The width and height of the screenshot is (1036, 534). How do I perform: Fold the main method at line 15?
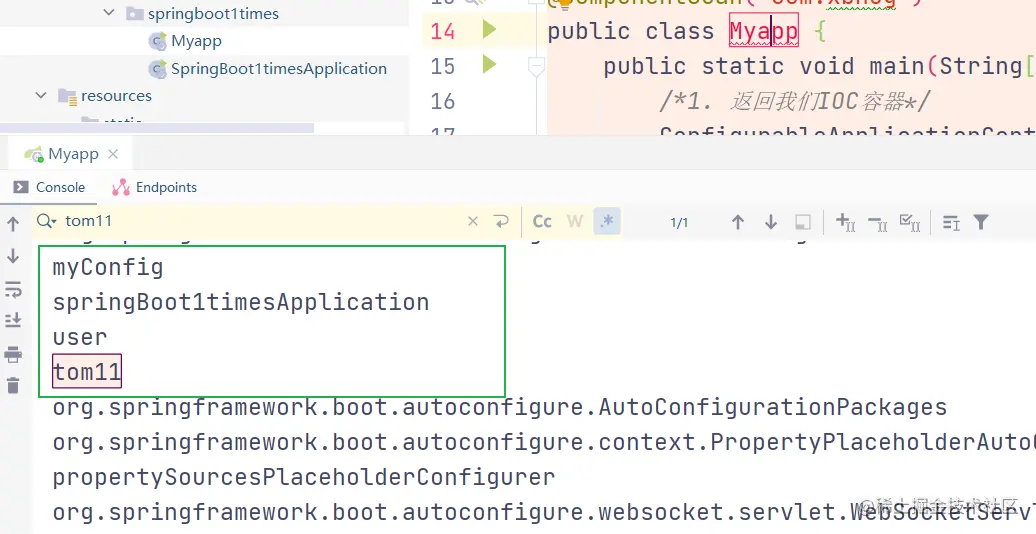[536, 65]
